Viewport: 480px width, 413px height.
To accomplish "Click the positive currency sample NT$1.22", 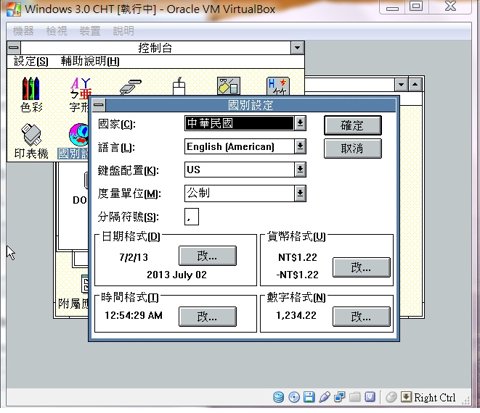I will tap(298, 257).
